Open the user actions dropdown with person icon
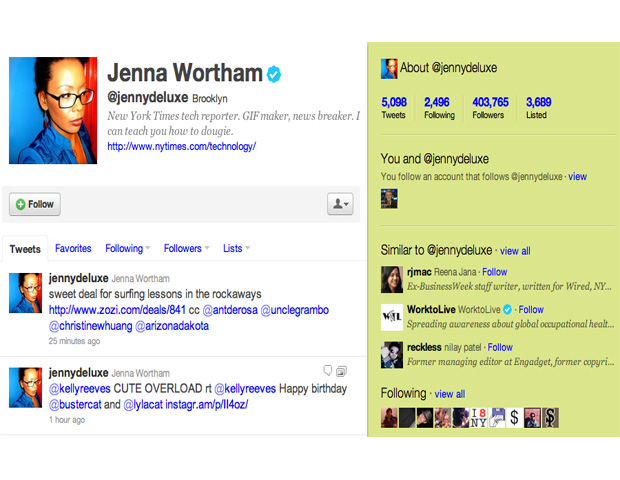The height and width of the screenshot is (480, 620). 340,204
